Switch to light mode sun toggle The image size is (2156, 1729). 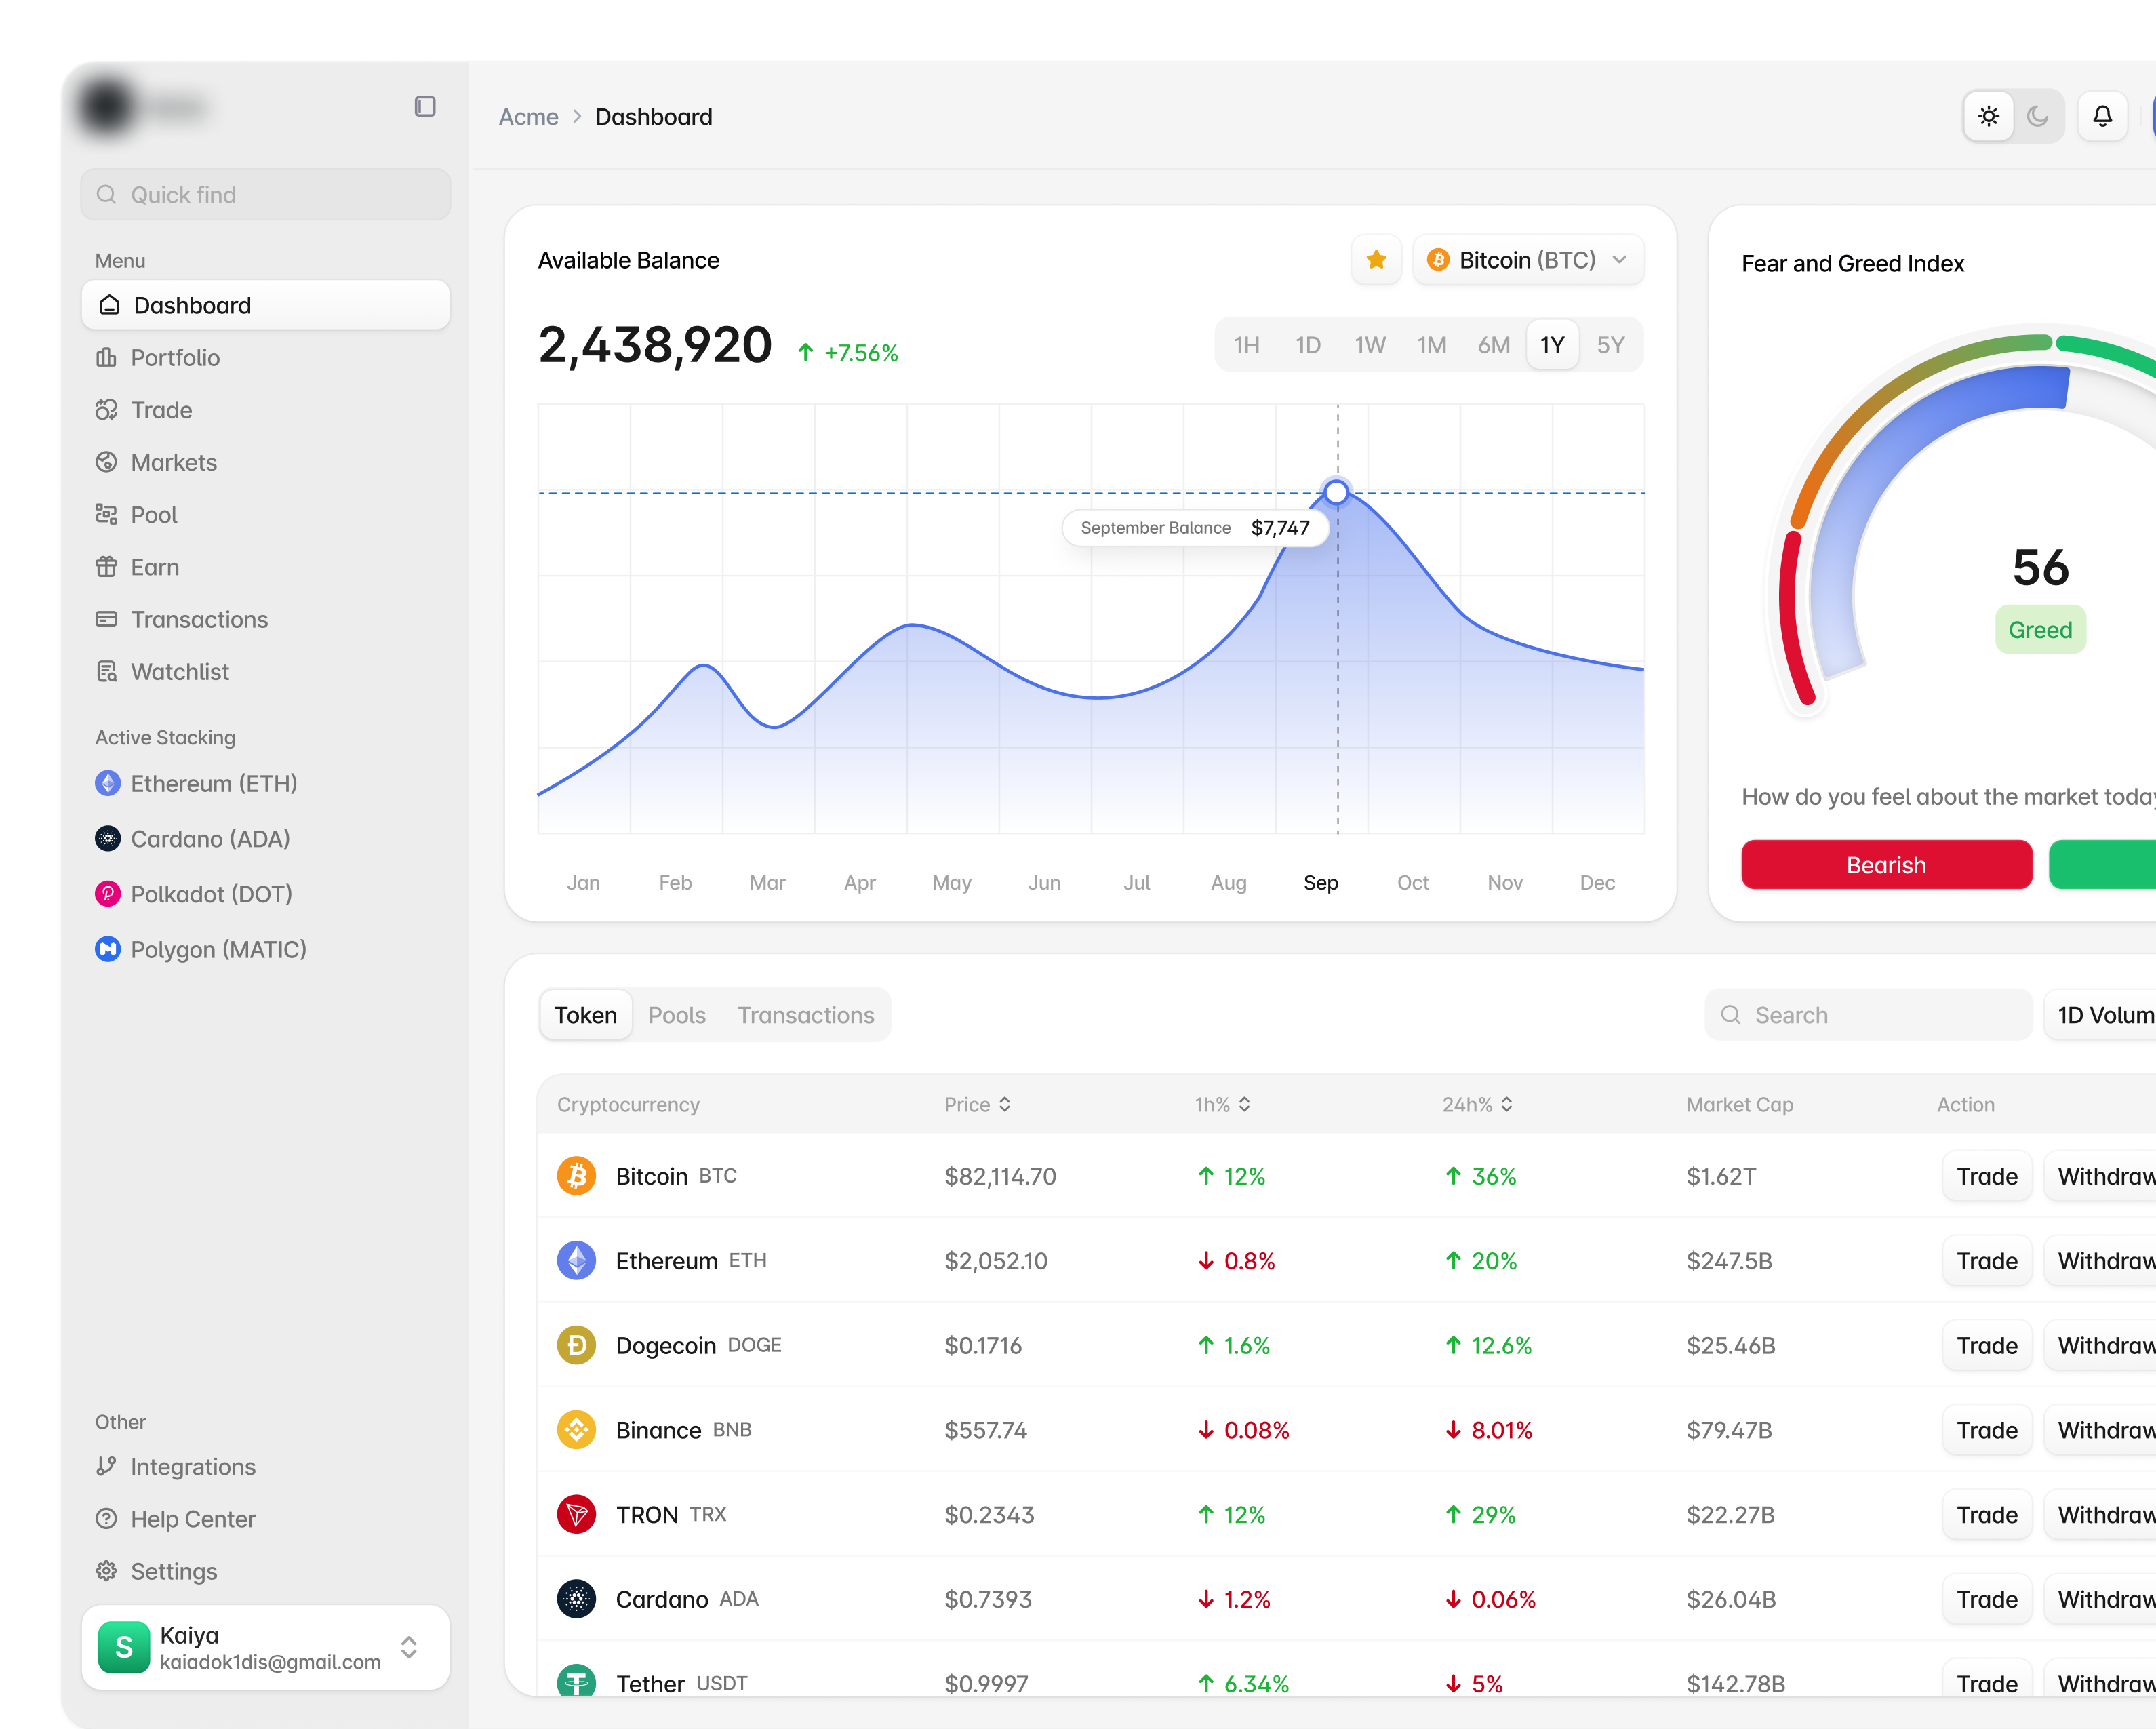pyautogui.click(x=1988, y=116)
